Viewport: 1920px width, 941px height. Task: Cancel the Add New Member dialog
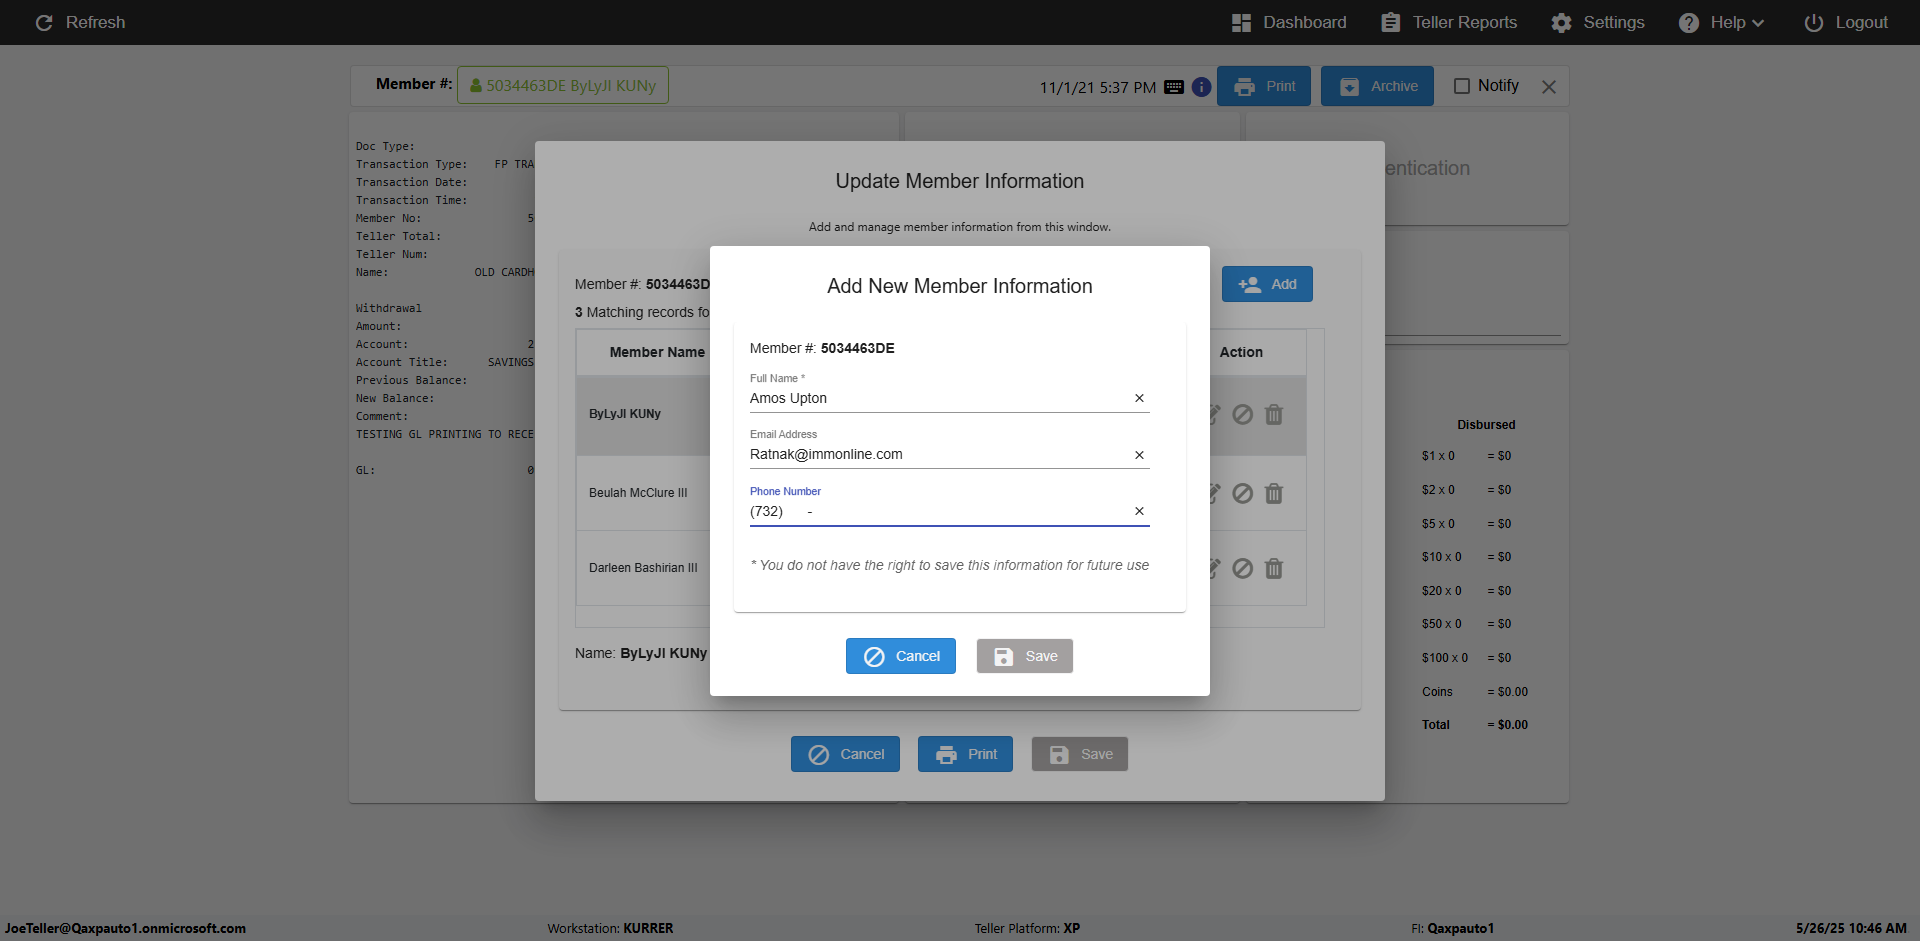[901, 656]
